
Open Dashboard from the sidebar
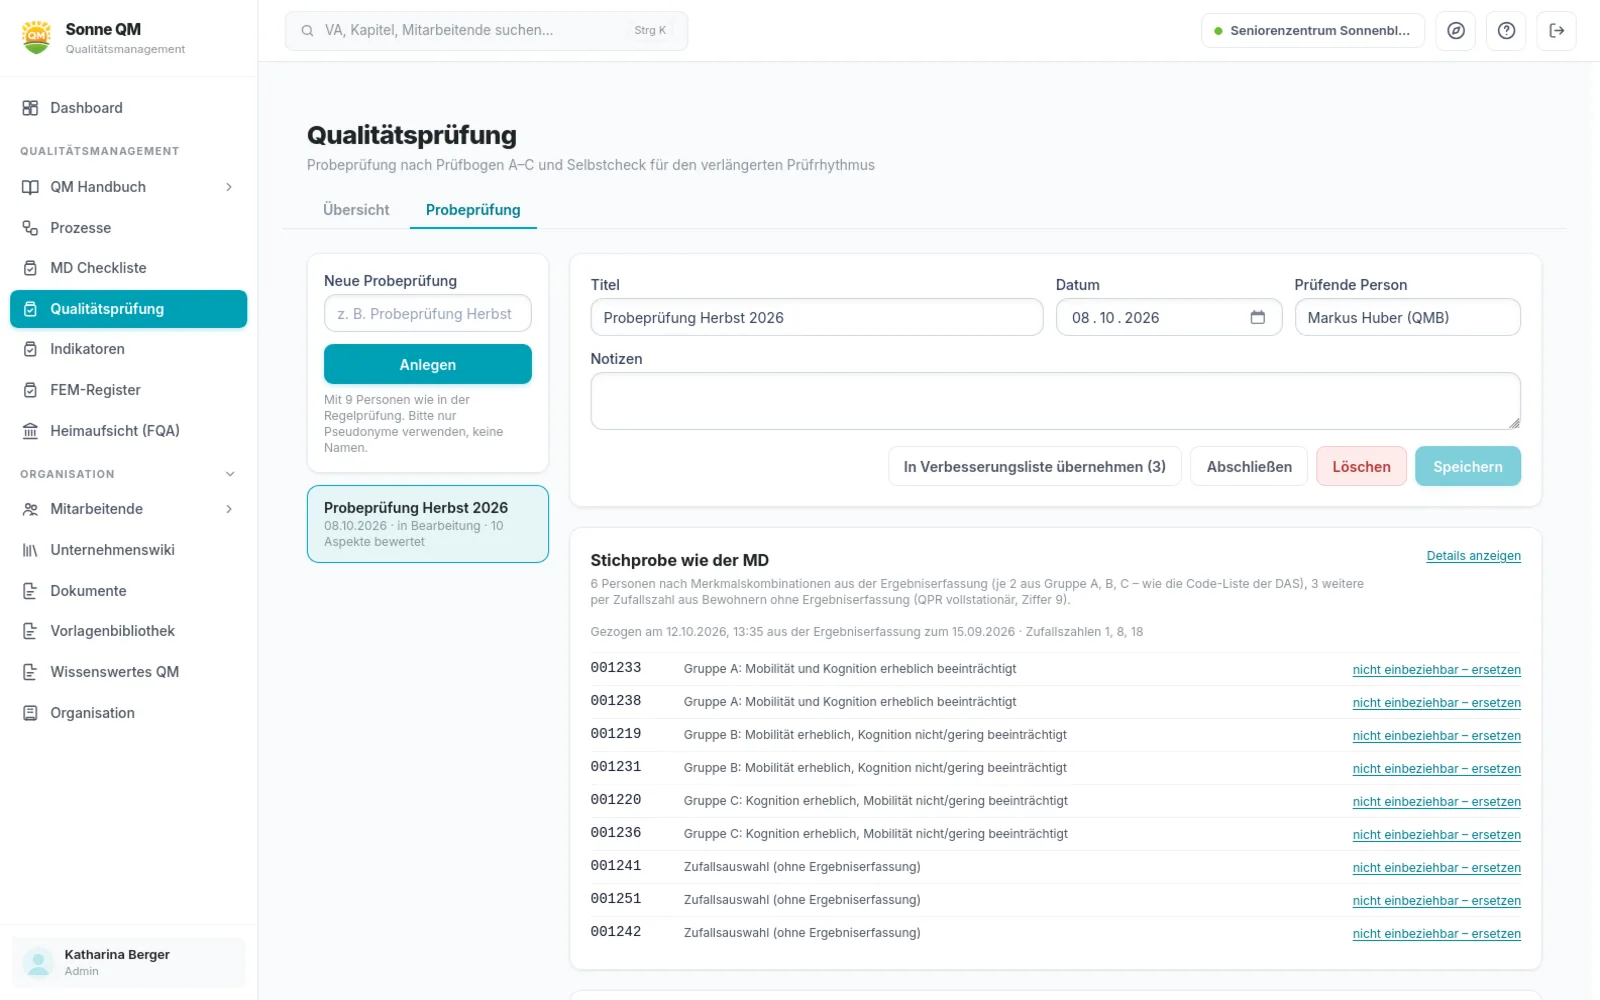[128, 108]
